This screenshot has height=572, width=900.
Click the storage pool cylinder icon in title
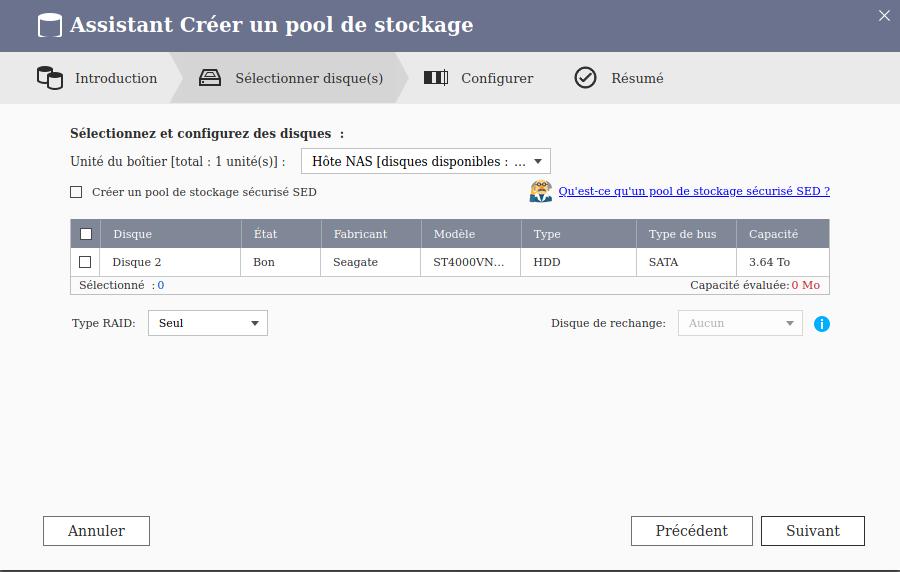point(50,25)
